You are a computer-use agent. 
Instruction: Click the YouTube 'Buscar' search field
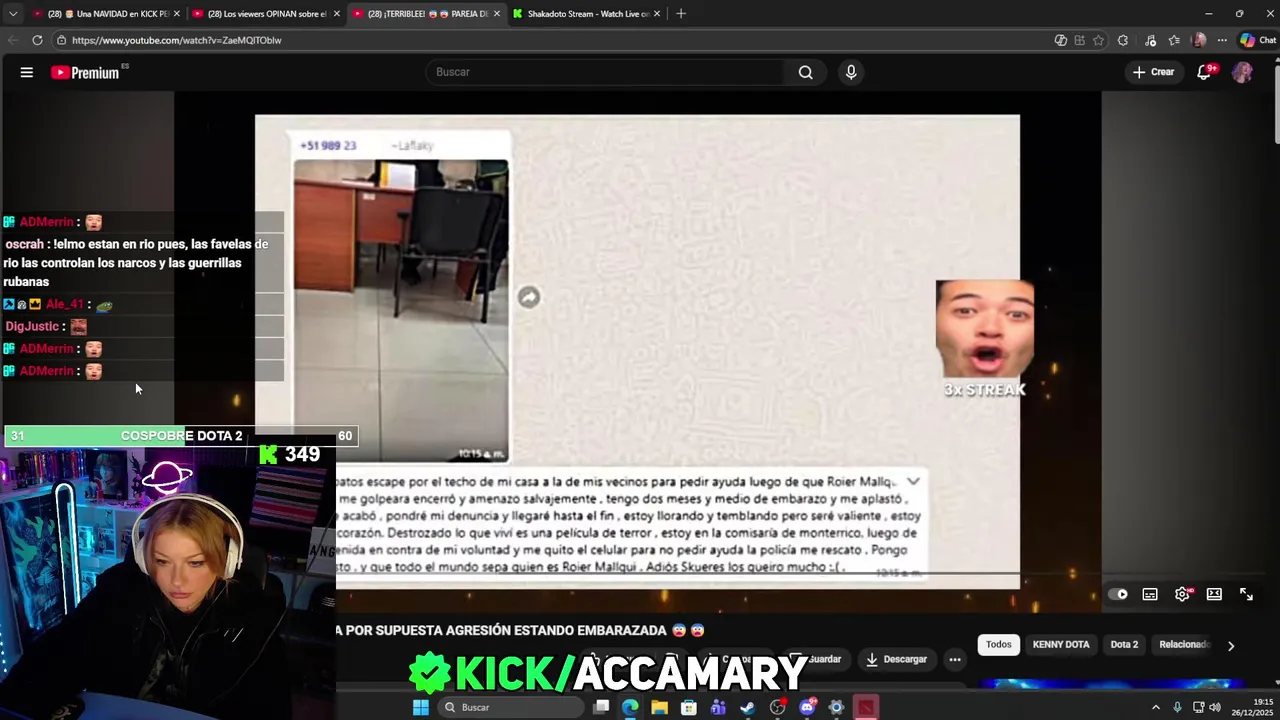point(605,72)
